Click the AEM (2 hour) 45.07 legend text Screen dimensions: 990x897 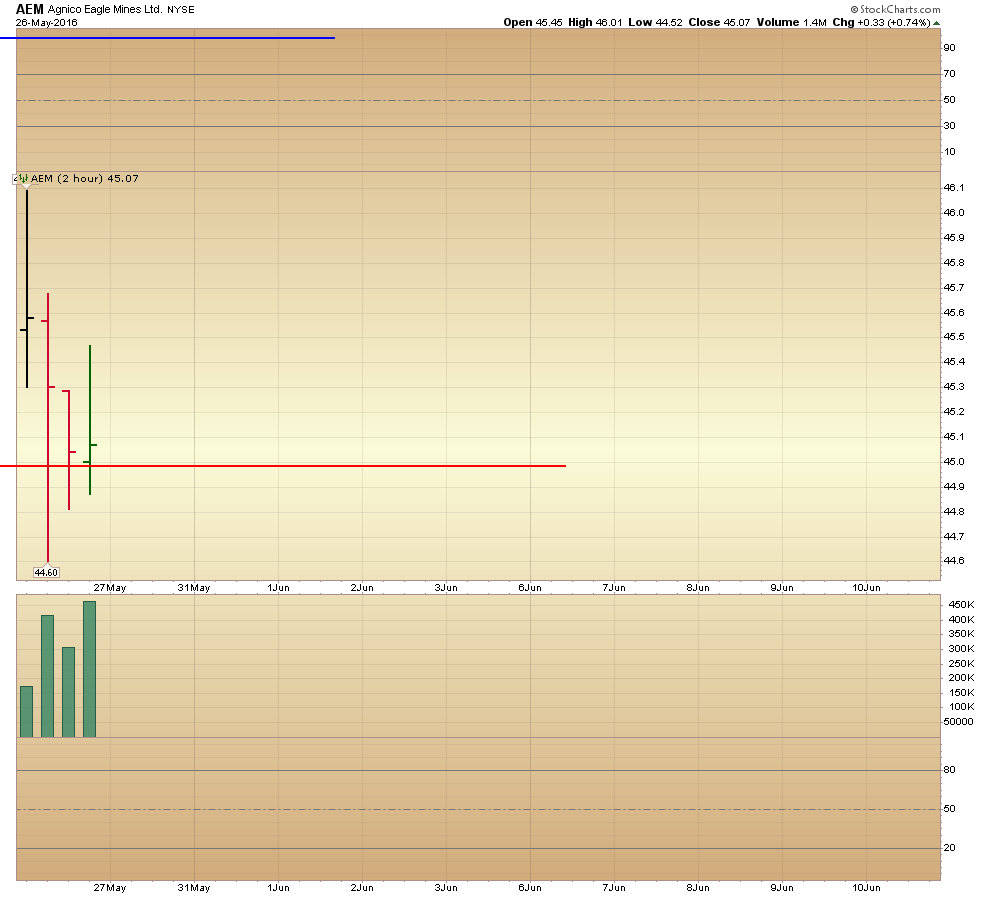[x=85, y=179]
